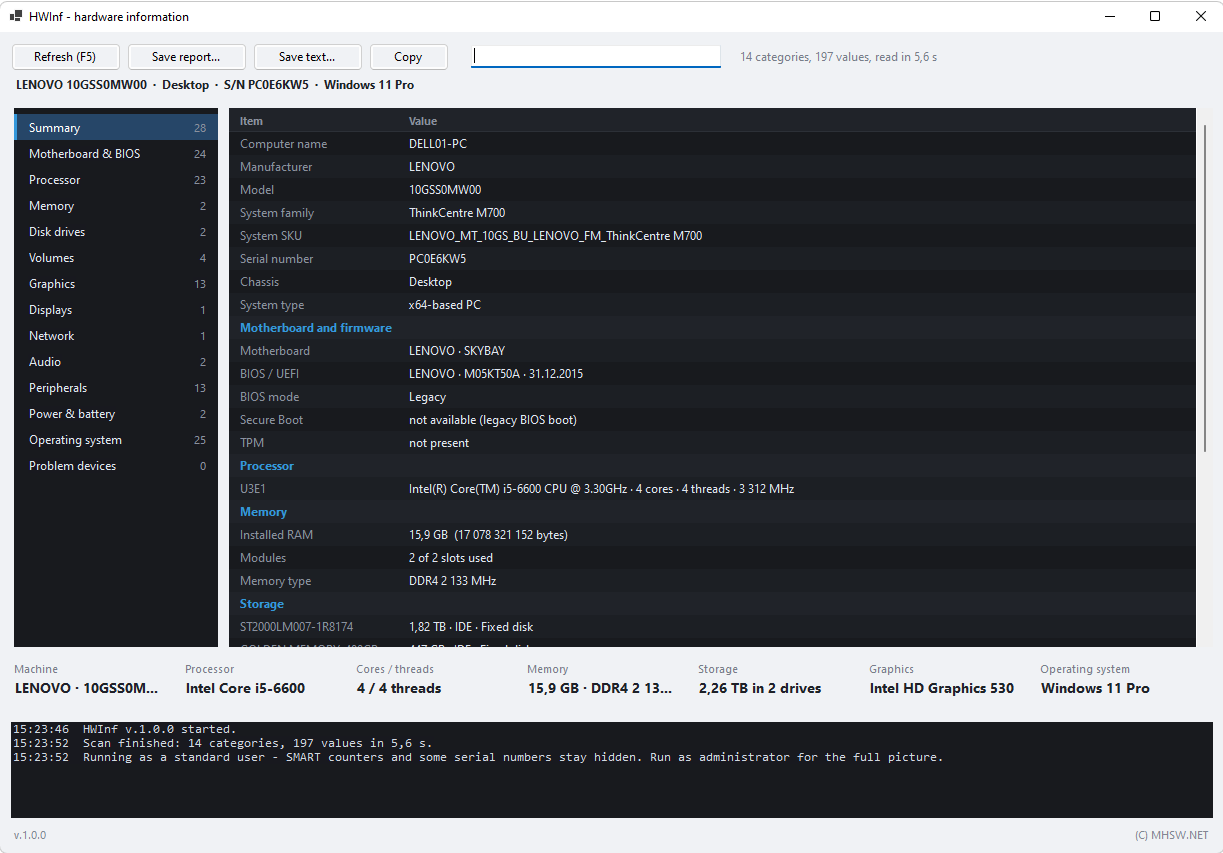Refresh the hardware scan with Refresh (F5)
The height and width of the screenshot is (853, 1223).
pos(66,57)
